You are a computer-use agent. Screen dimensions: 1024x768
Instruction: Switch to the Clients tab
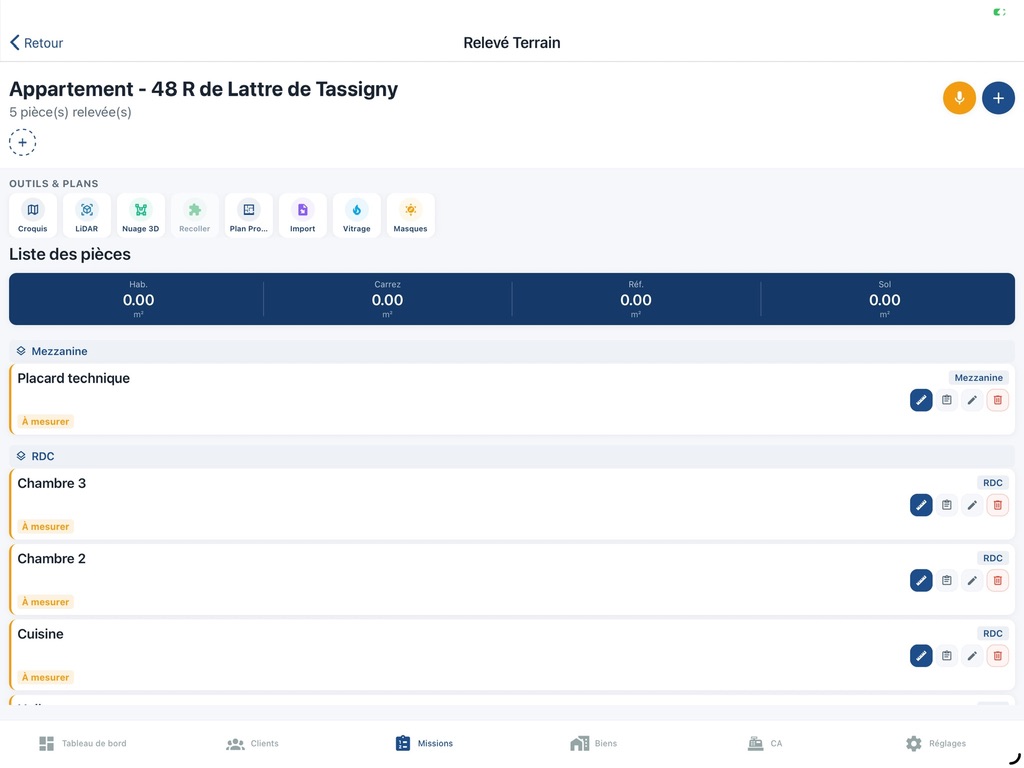[x=252, y=744]
